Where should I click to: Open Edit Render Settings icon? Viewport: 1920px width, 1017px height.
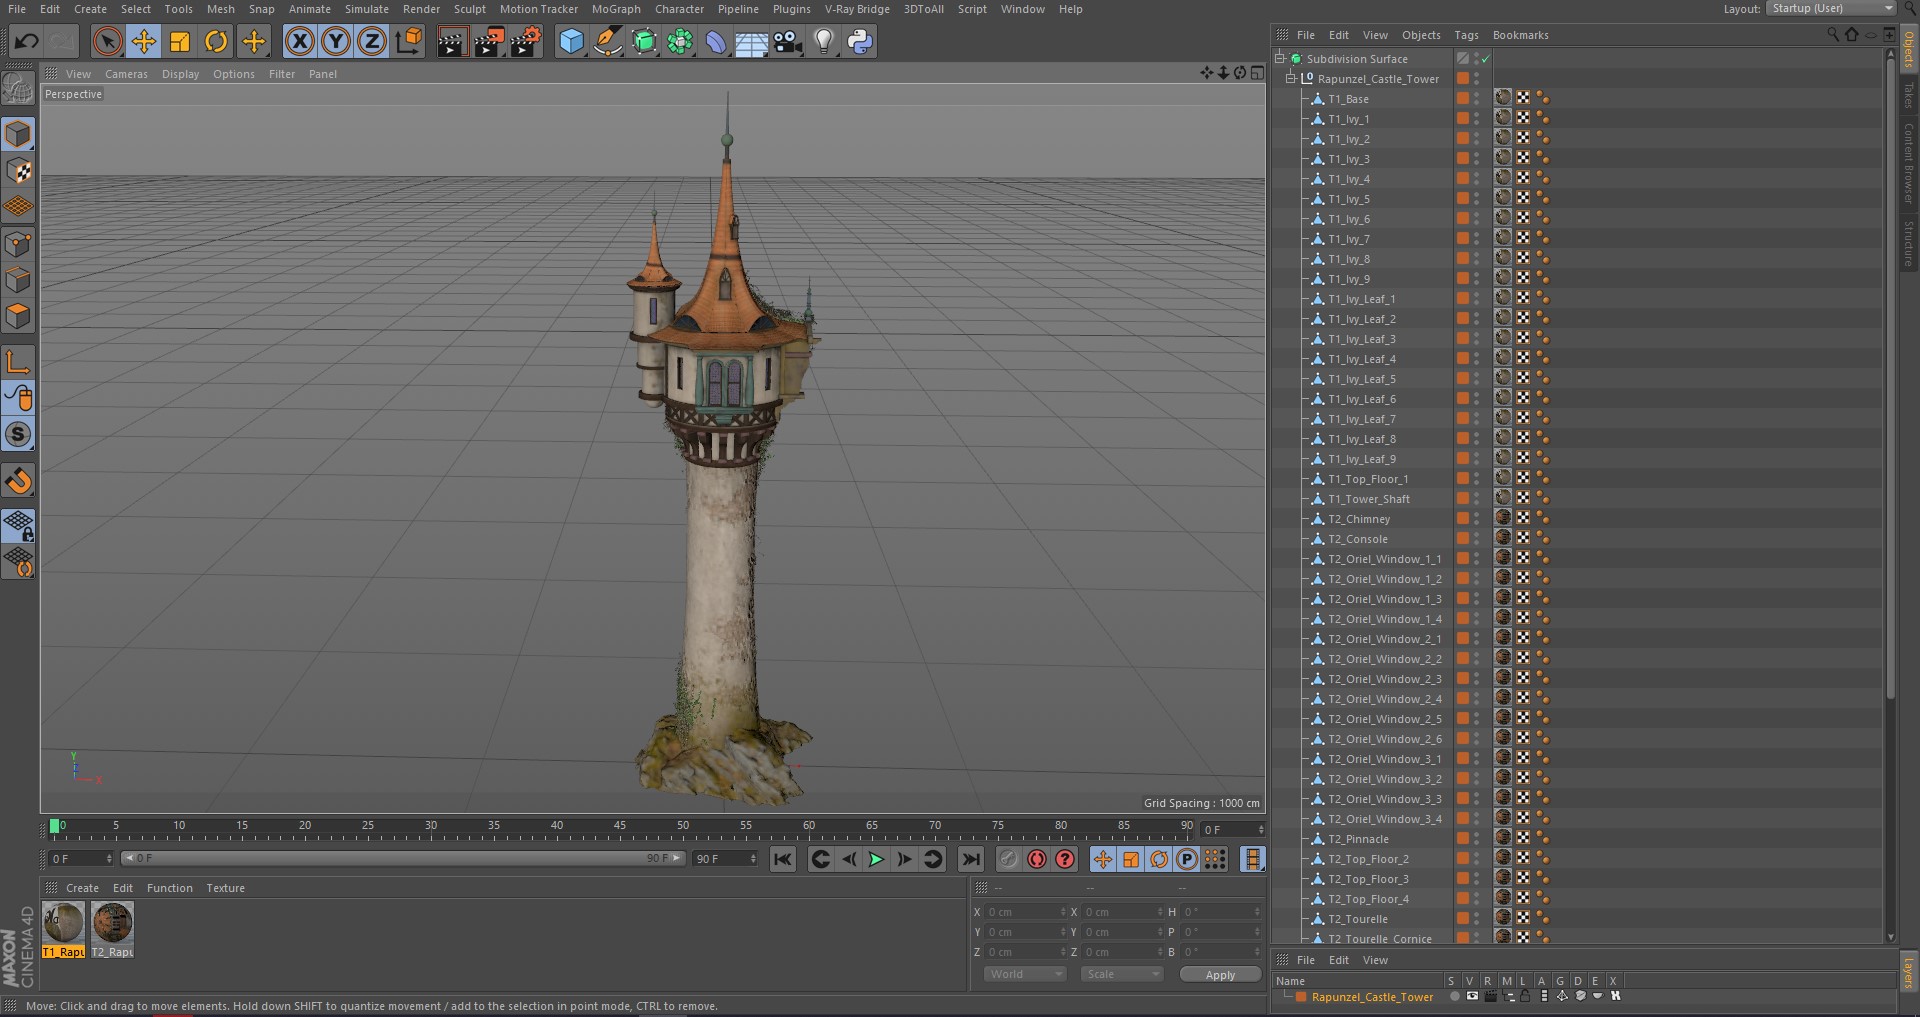click(526, 41)
